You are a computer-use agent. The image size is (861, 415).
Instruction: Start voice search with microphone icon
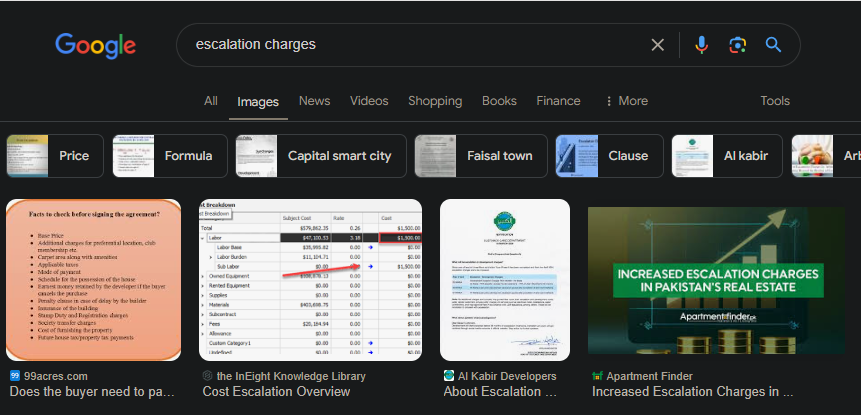pyautogui.click(x=701, y=45)
